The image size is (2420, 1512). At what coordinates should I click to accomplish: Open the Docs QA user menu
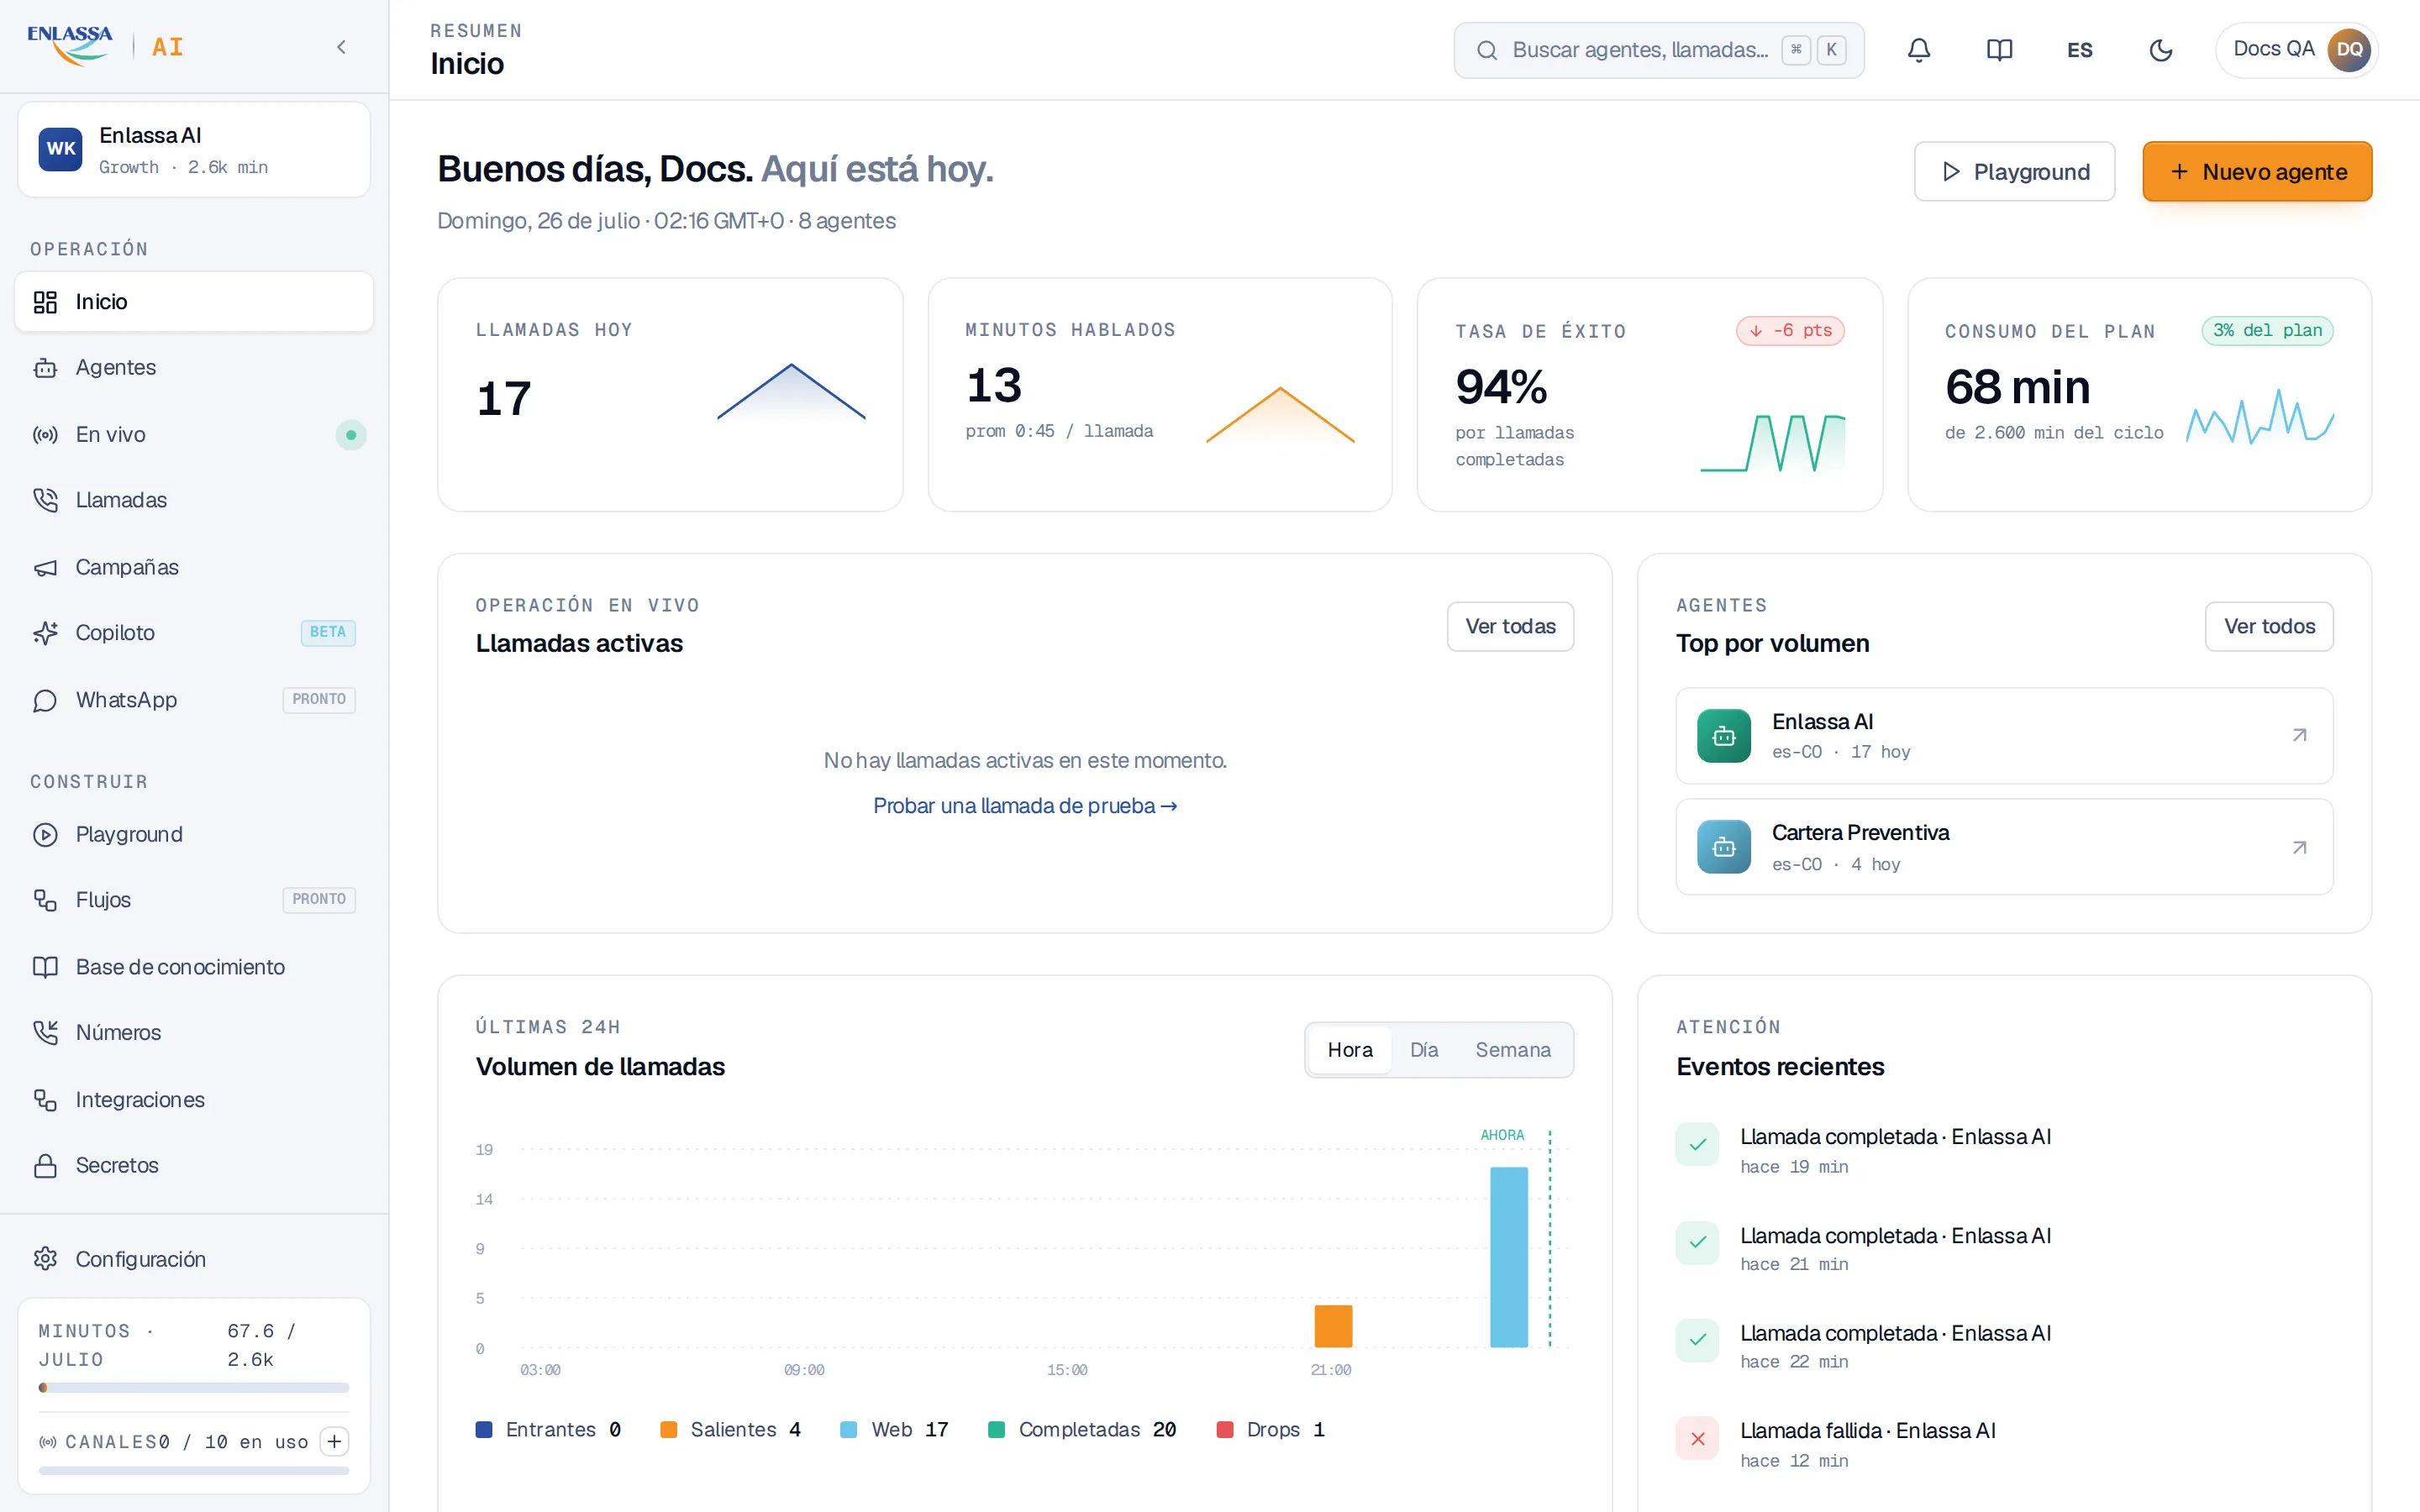point(2296,50)
